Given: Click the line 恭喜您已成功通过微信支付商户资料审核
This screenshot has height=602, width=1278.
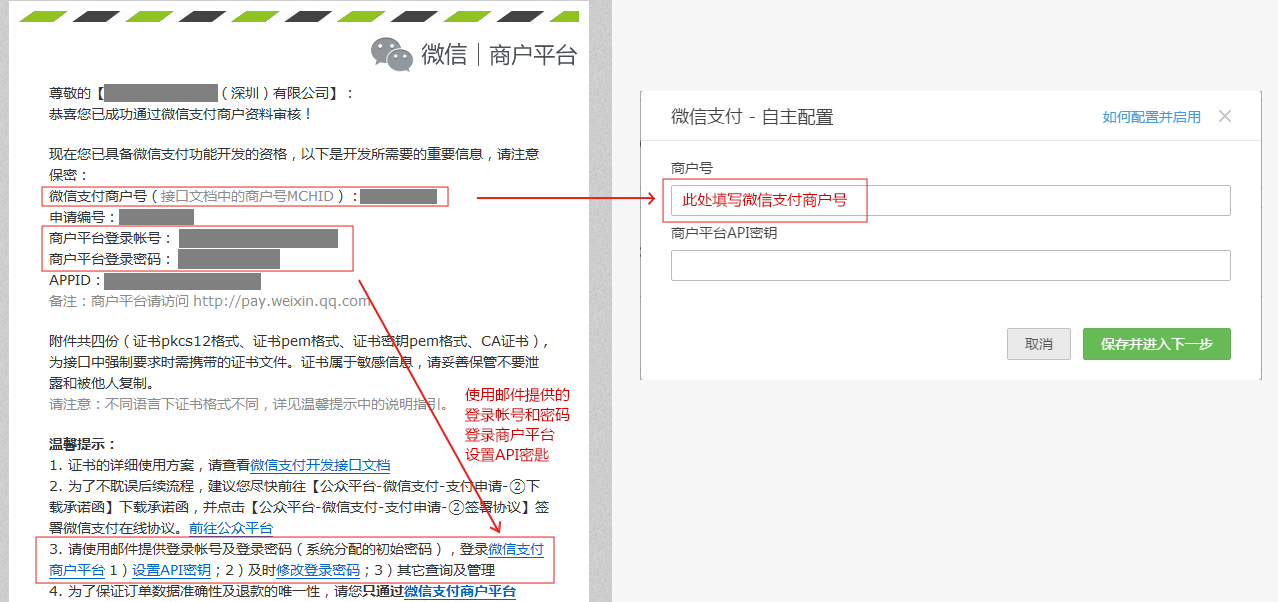Looking at the screenshot, I should (x=181, y=114).
